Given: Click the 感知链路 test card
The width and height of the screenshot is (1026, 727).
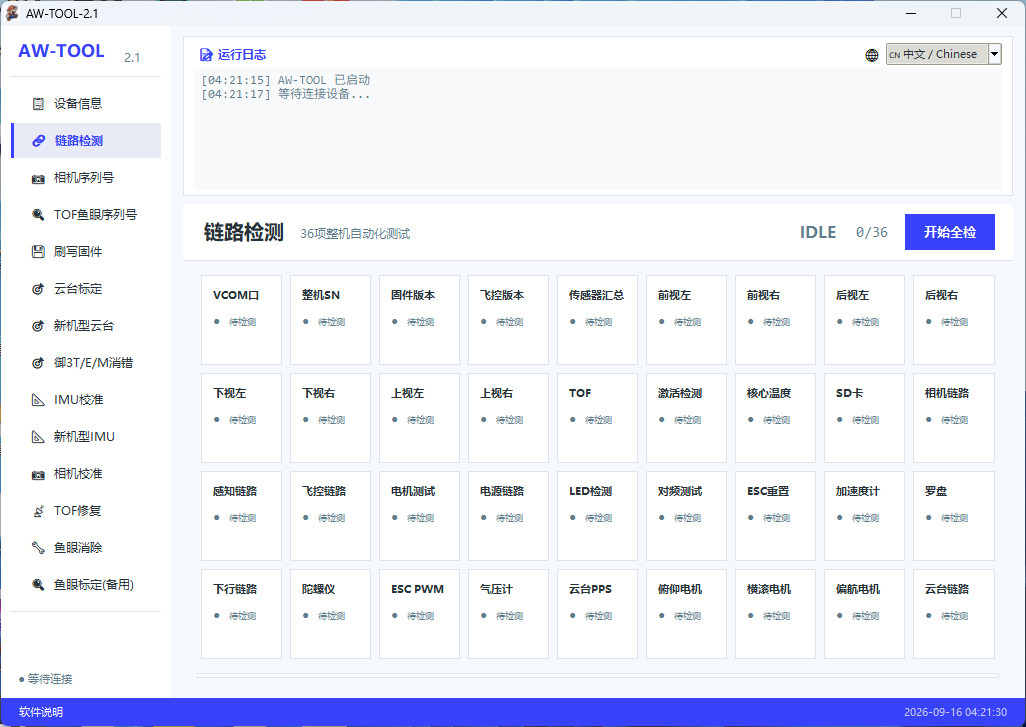Looking at the screenshot, I should click(241, 516).
